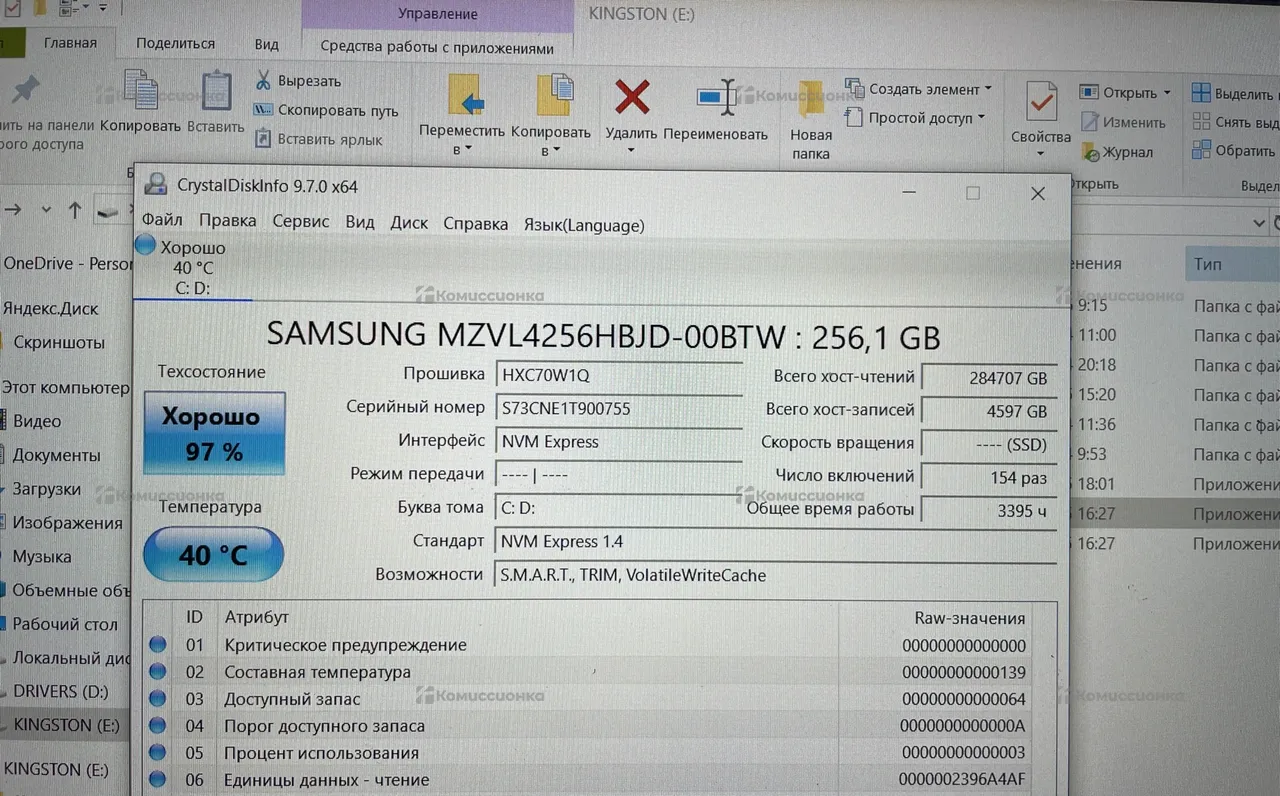Open the Сервис menu in CrystalDiskInfo
1280x796 pixels.
point(300,222)
